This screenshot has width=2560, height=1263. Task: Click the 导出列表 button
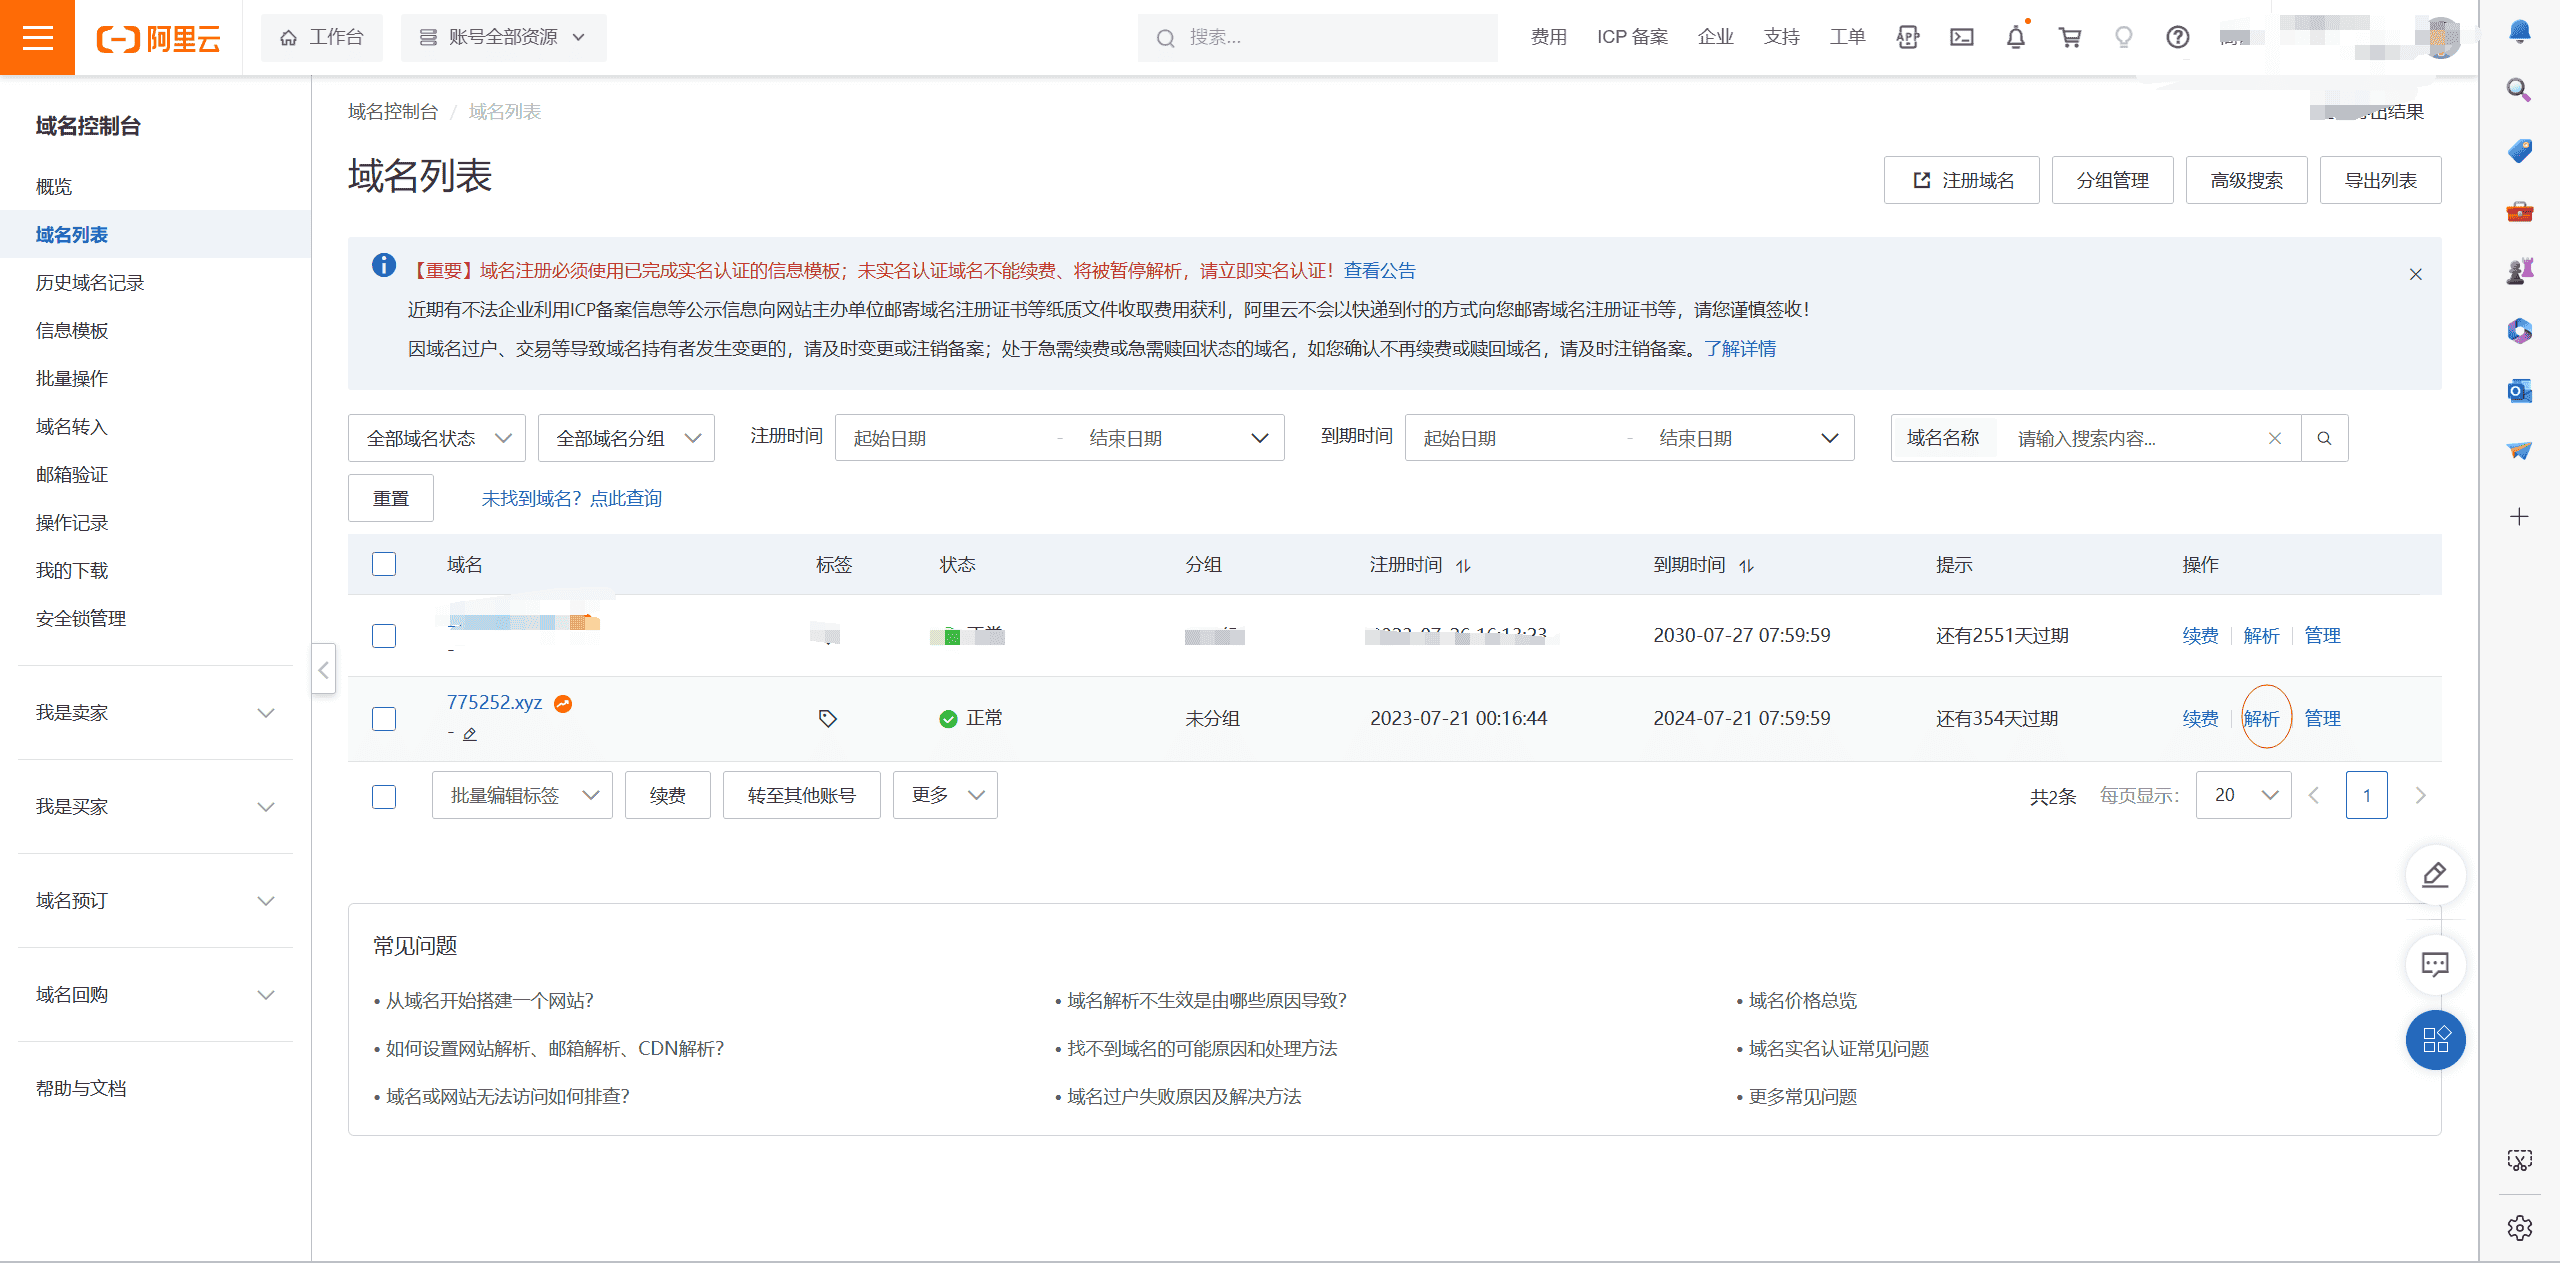(x=2381, y=180)
